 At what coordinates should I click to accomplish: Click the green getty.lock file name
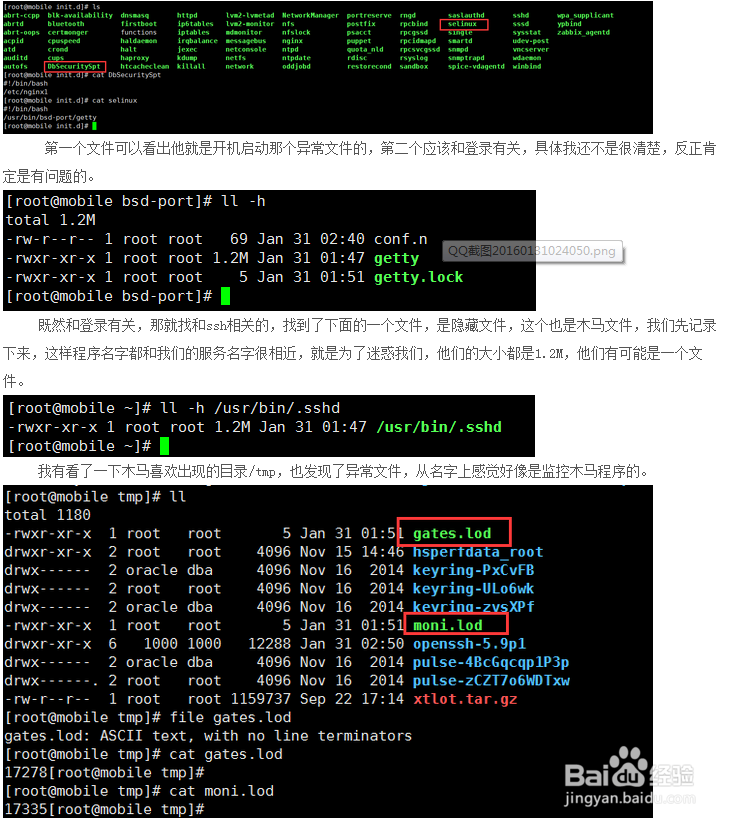coord(418,277)
